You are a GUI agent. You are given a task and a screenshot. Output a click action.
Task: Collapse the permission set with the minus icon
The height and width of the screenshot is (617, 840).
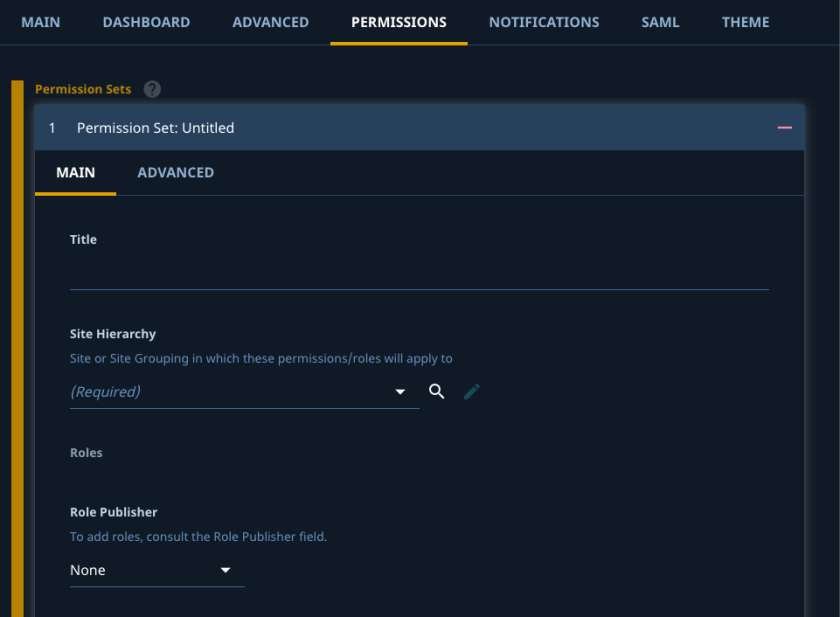click(x=784, y=128)
